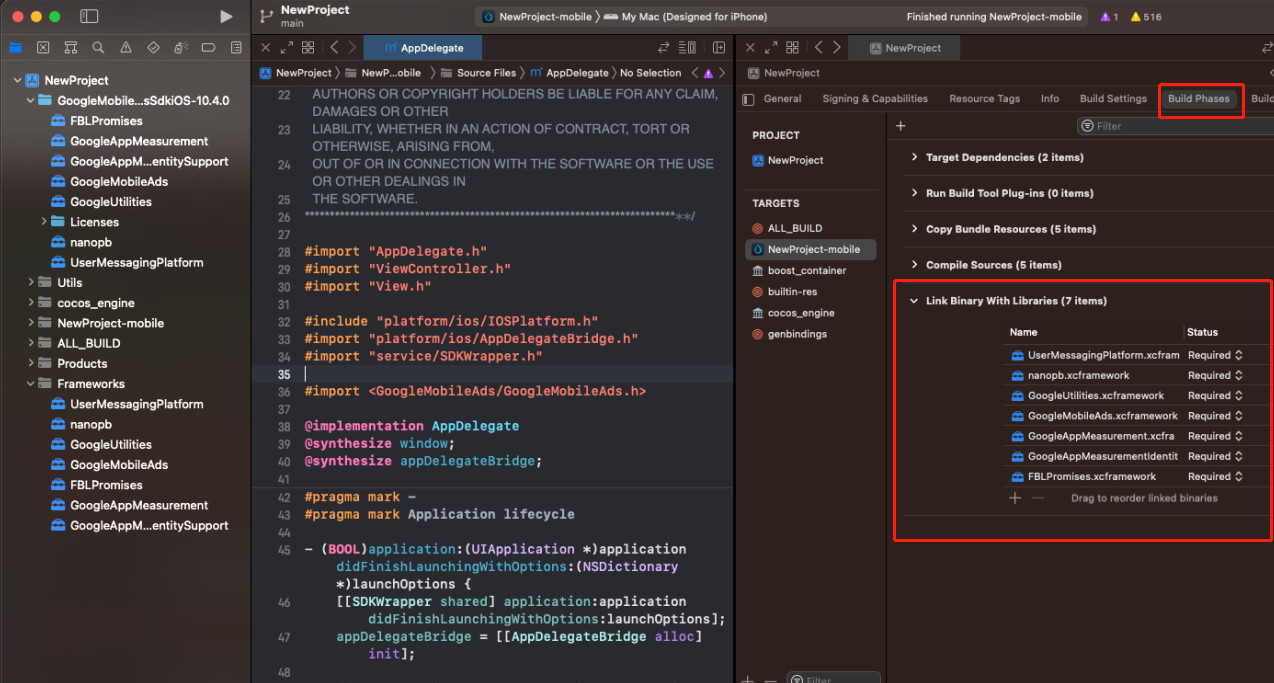Open Required status dropdown for nanopb.xcframework
The width and height of the screenshot is (1274, 683).
(x=1215, y=376)
